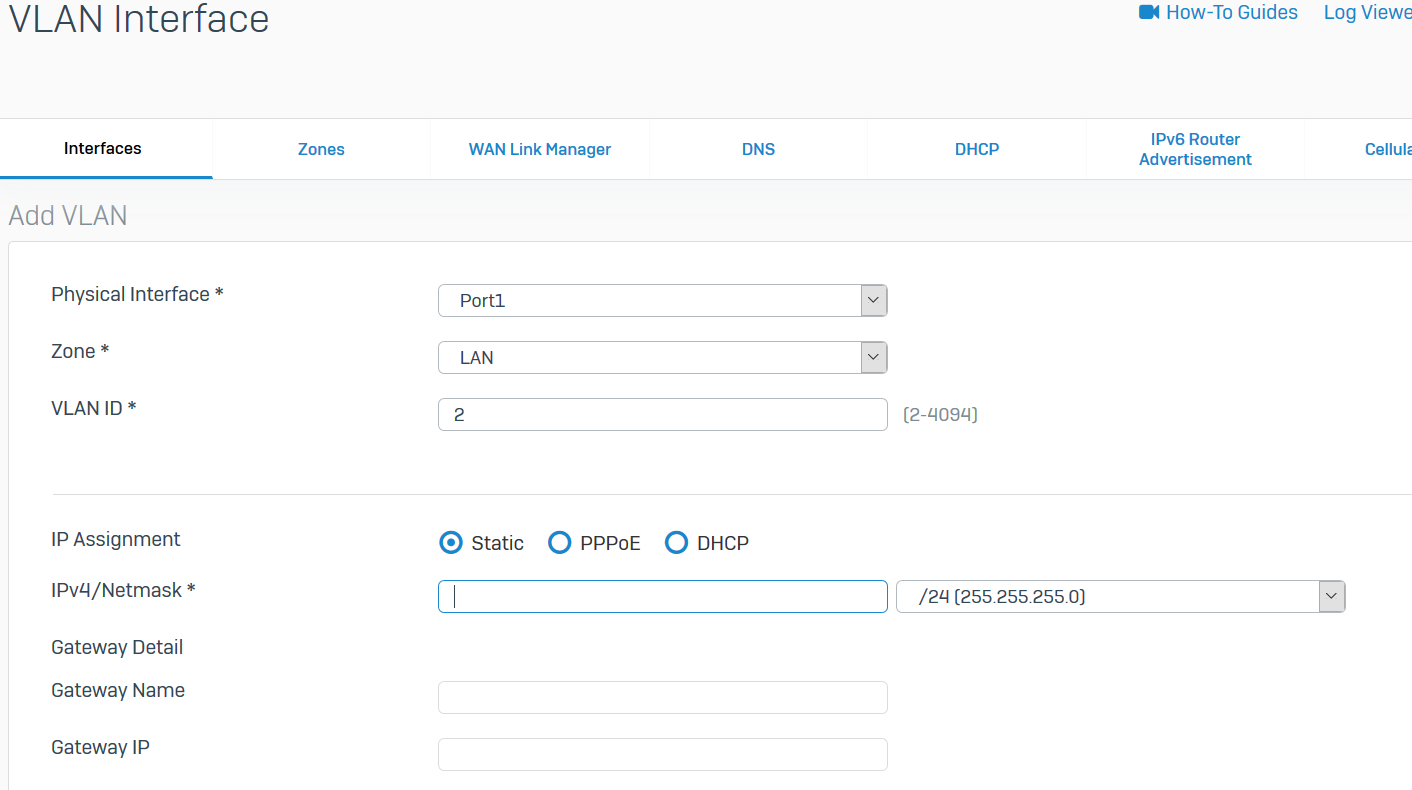Select the Static IP assignment radio
Screen dimensions: 1412x790
[452, 543]
